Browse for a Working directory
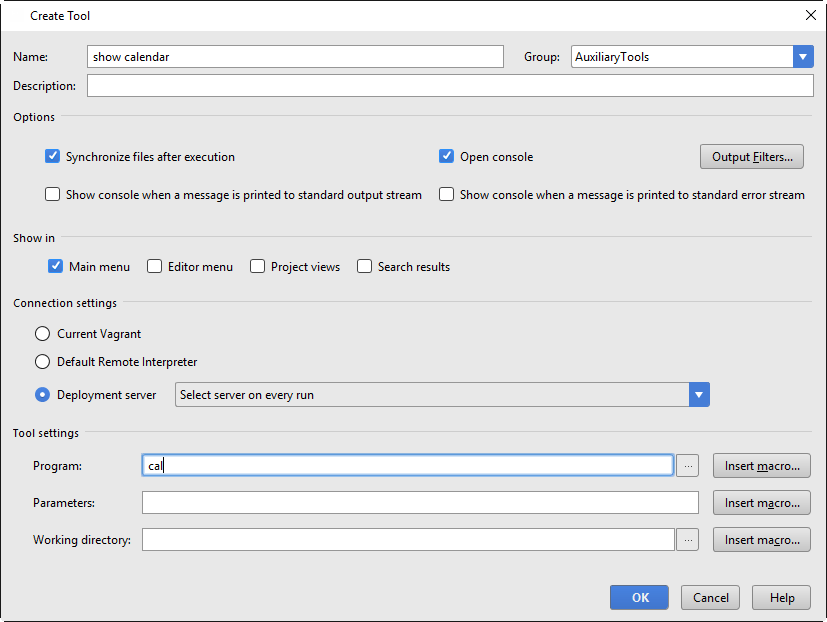Screen dimensions: 827x622 (x=687, y=539)
